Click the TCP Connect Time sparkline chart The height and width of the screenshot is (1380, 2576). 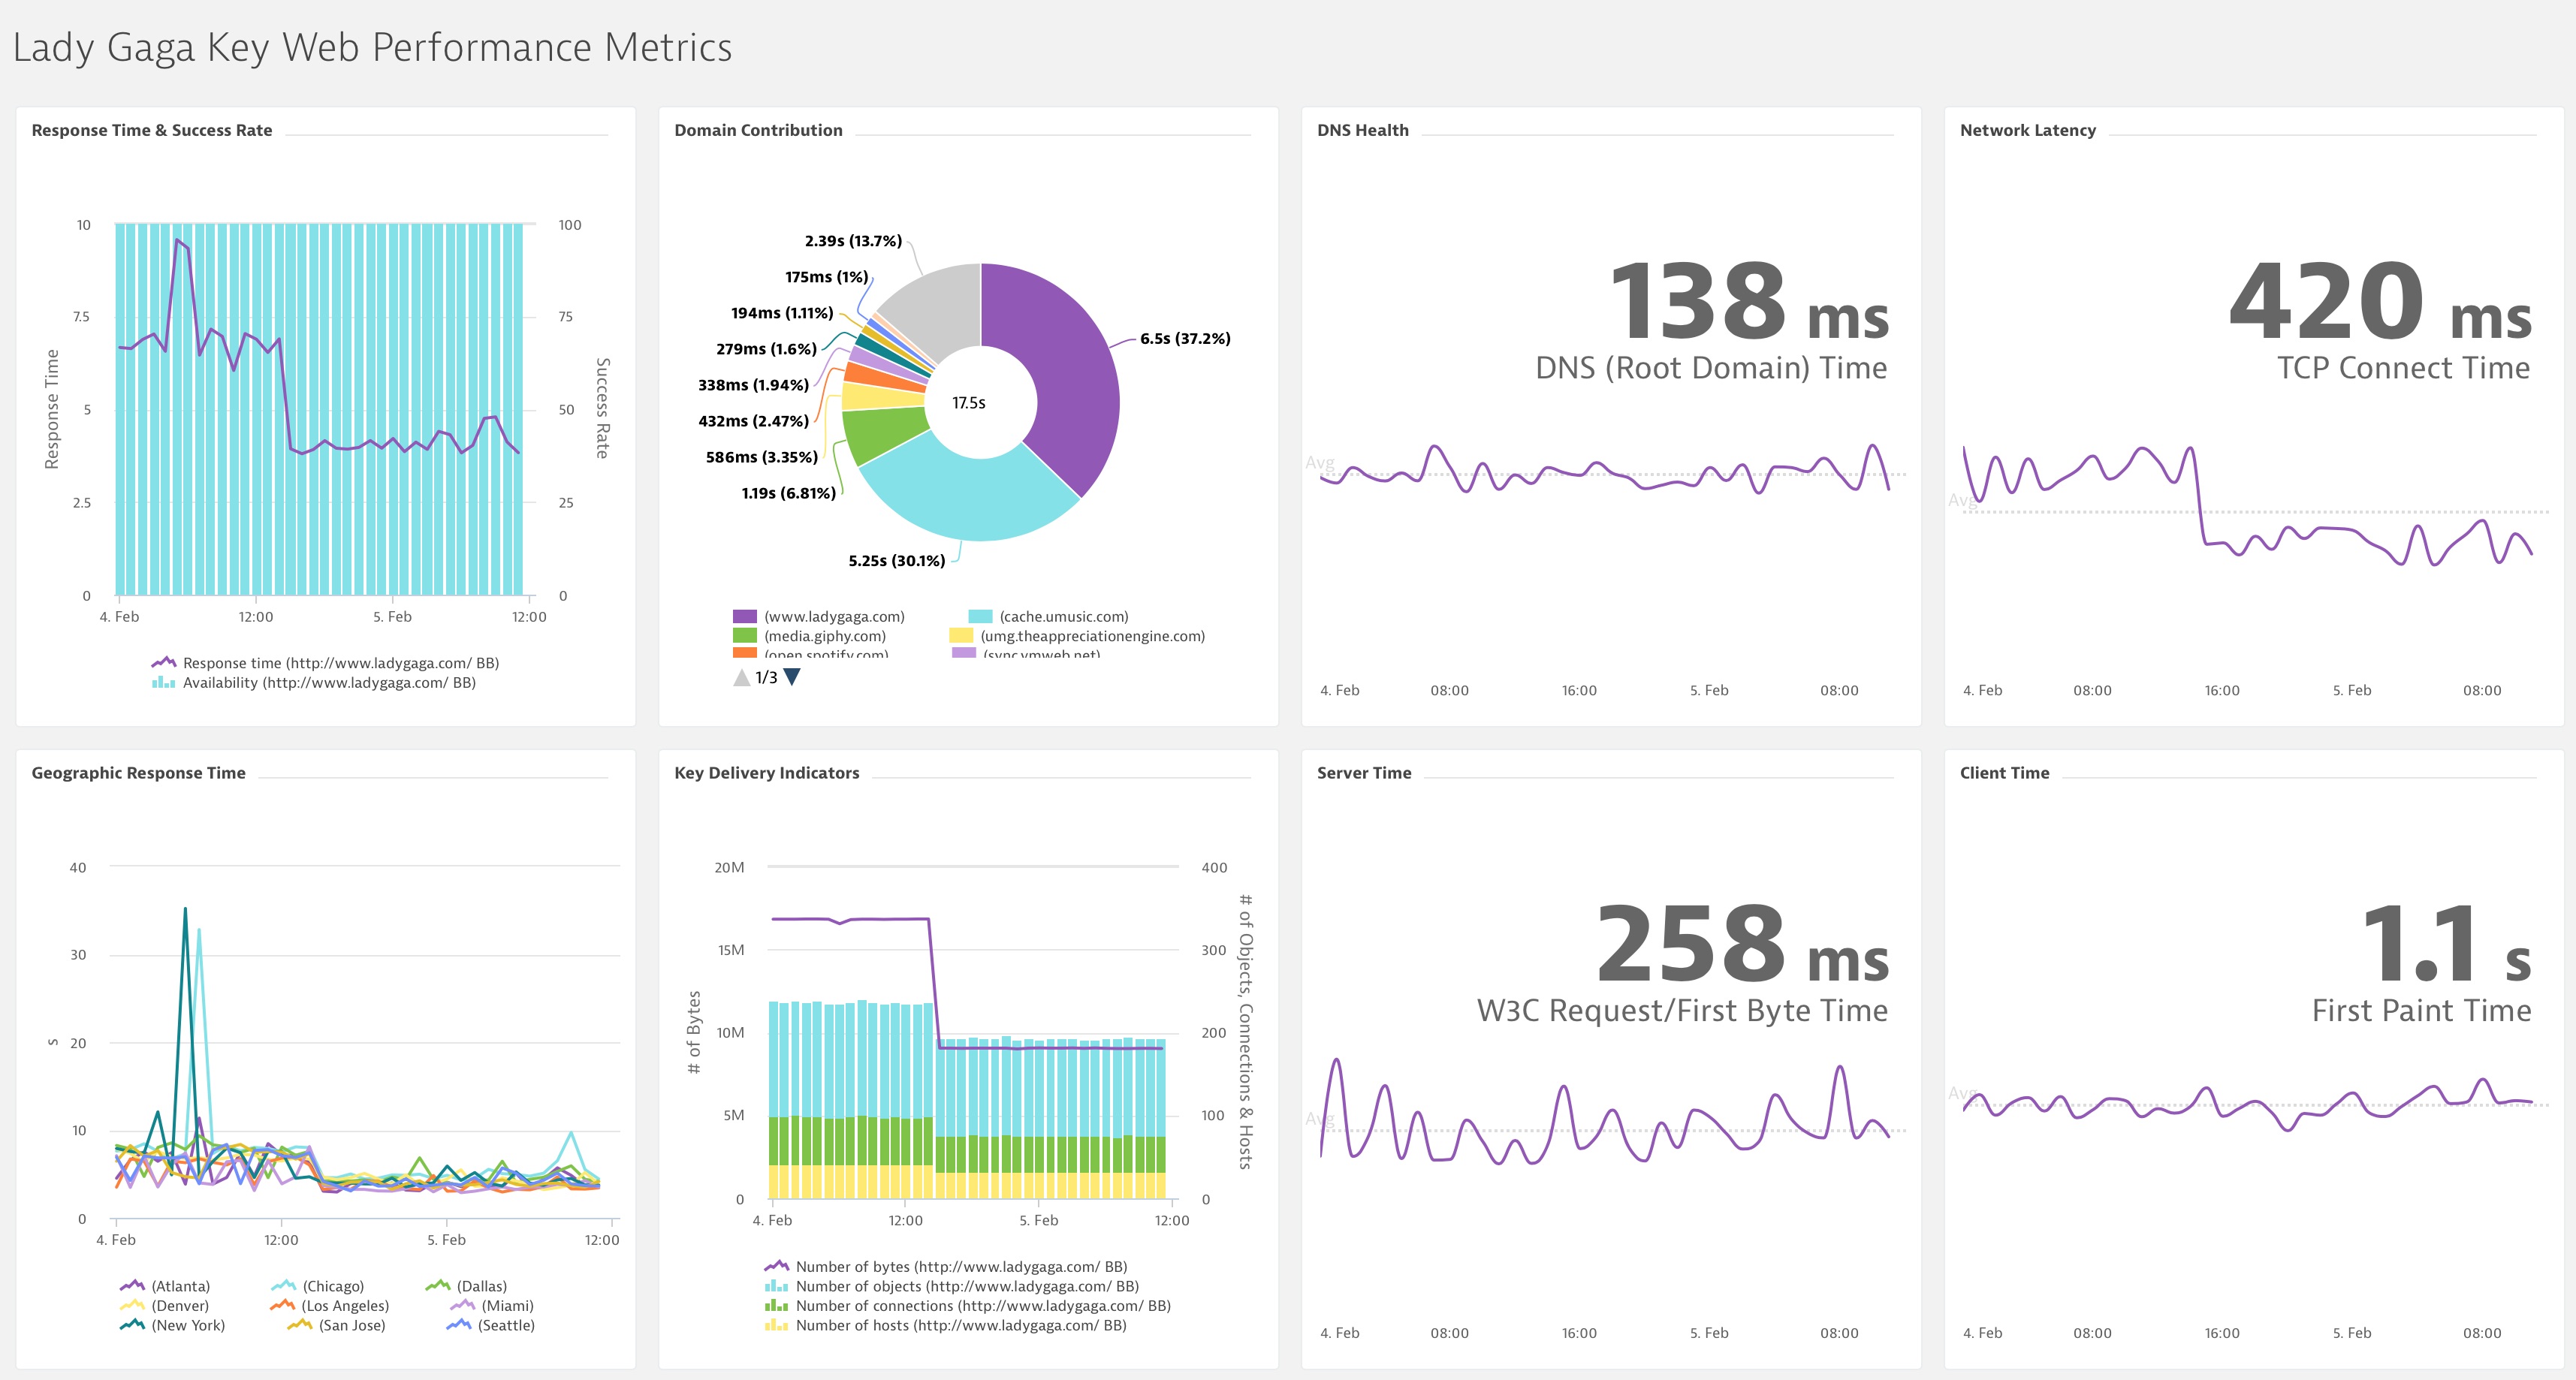click(x=2247, y=507)
